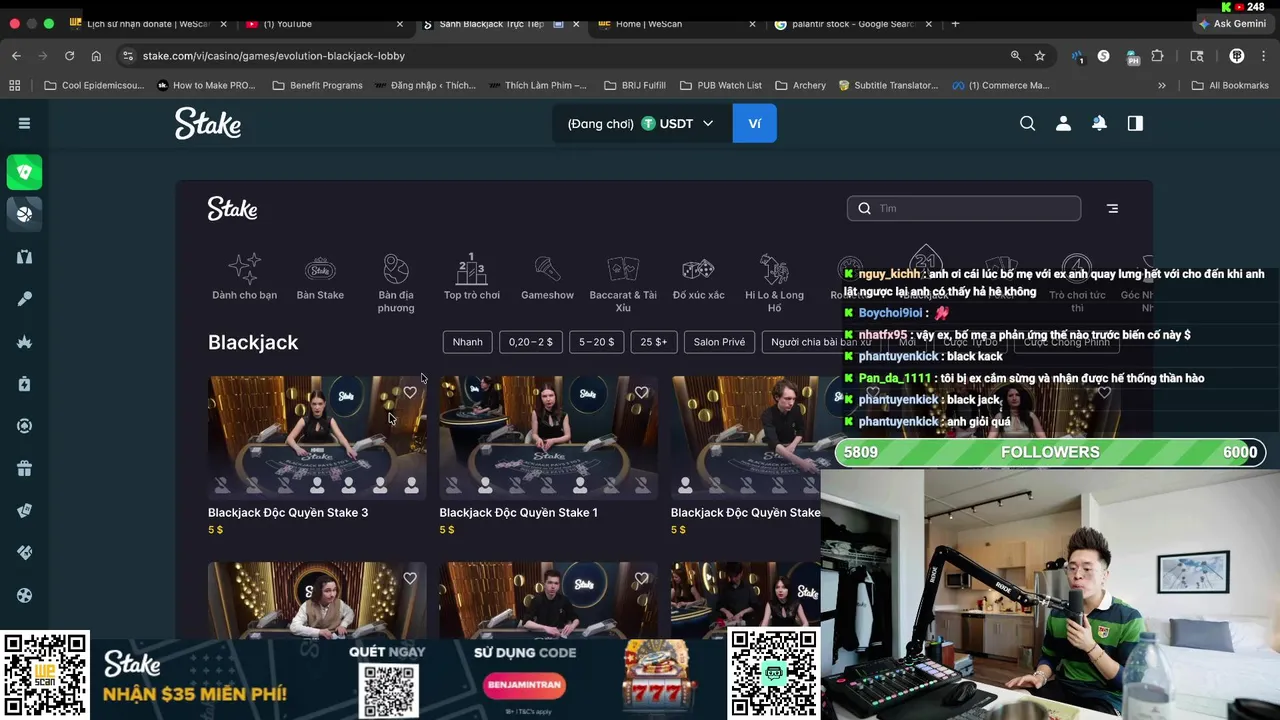
Task: Select the Gameshow category
Action: coord(547,277)
